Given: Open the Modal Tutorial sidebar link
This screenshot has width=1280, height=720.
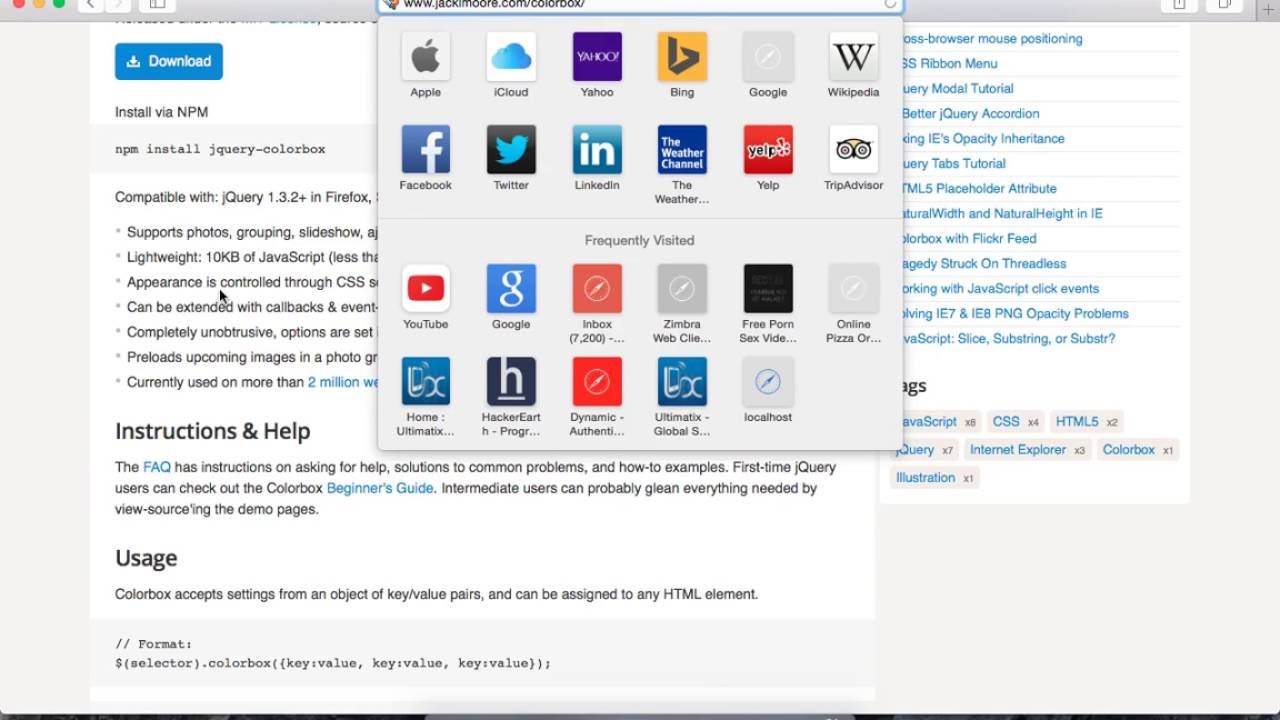Looking at the screenshot, I should 956,88.
